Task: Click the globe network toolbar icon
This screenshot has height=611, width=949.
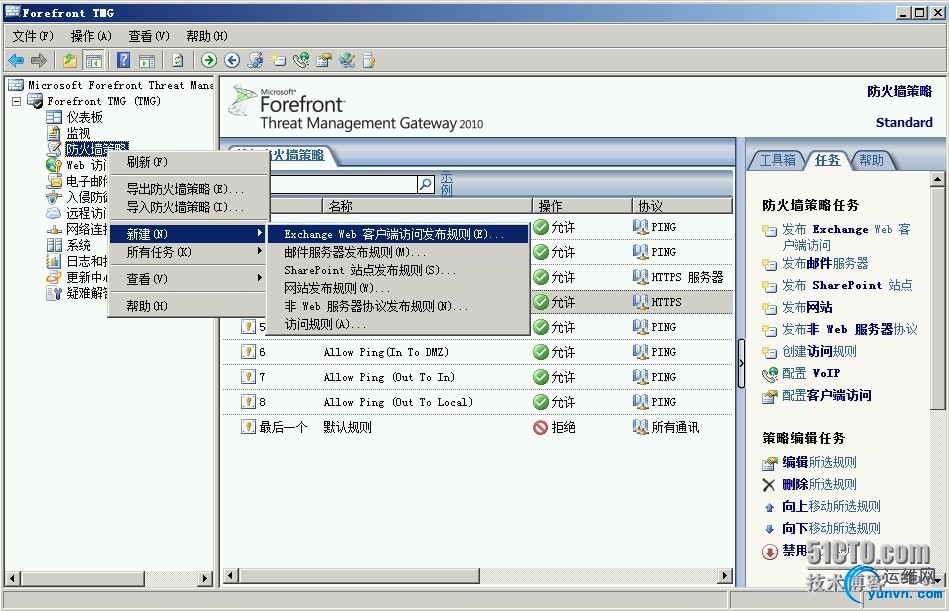Action: click(x=347, y=60)
